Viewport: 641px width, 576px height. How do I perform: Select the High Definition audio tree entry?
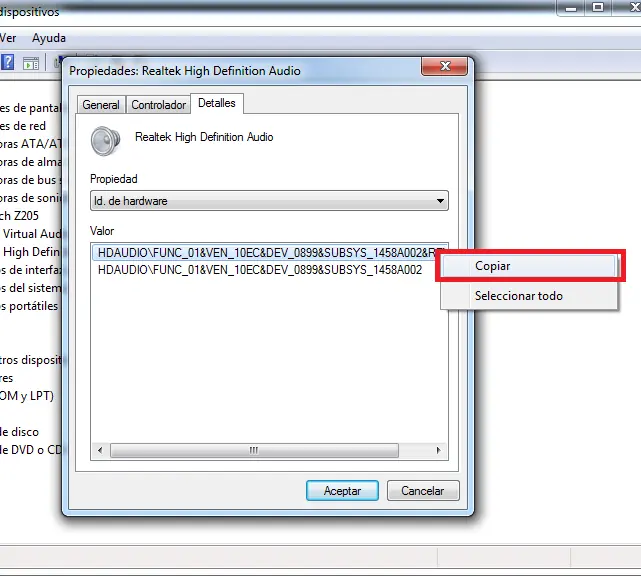(x=32, y=252)
